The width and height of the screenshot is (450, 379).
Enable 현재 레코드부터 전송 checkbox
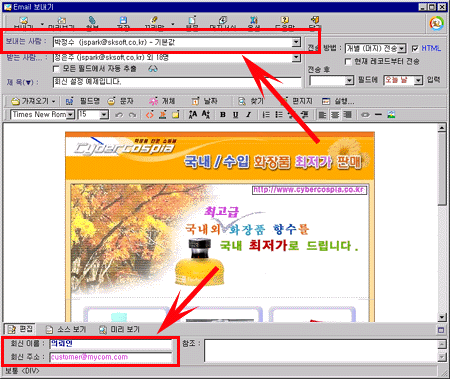348,62
